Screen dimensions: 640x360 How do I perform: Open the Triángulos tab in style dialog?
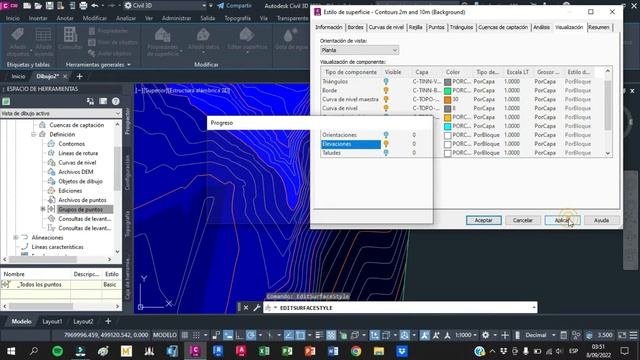coord(461,27)
